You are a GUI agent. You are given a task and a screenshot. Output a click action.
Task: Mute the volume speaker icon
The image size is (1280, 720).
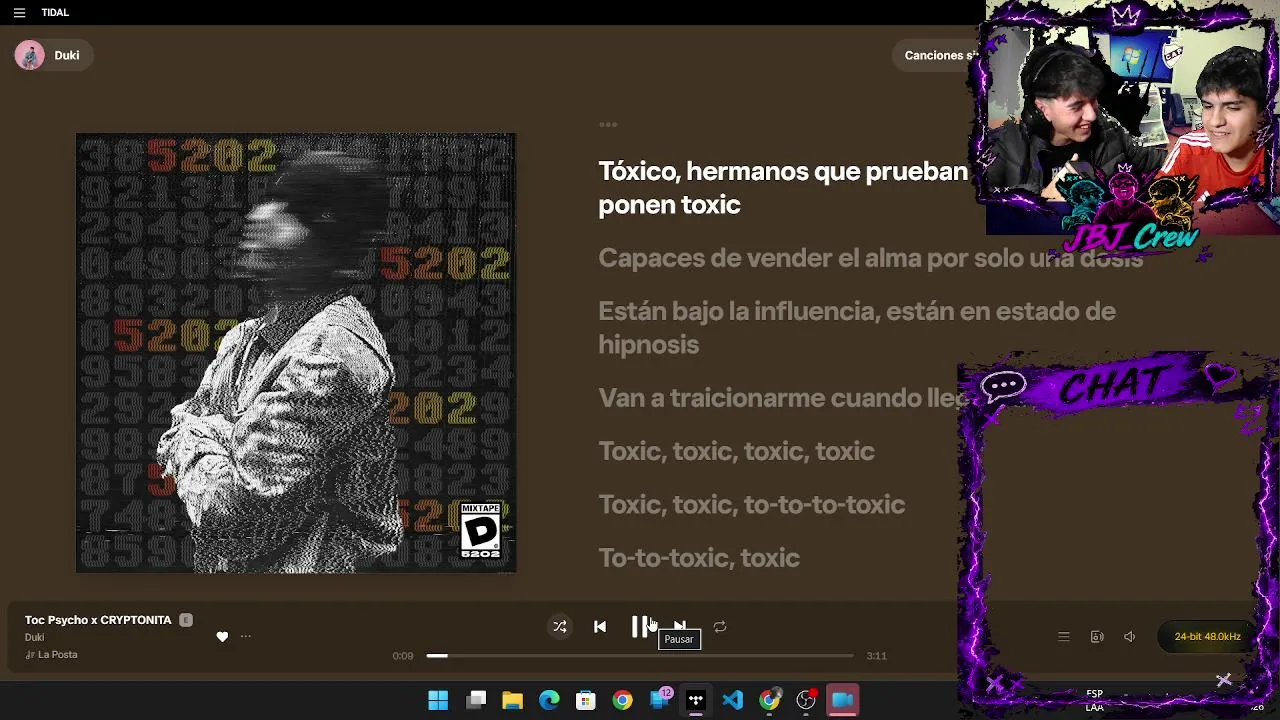point(1130,637)
